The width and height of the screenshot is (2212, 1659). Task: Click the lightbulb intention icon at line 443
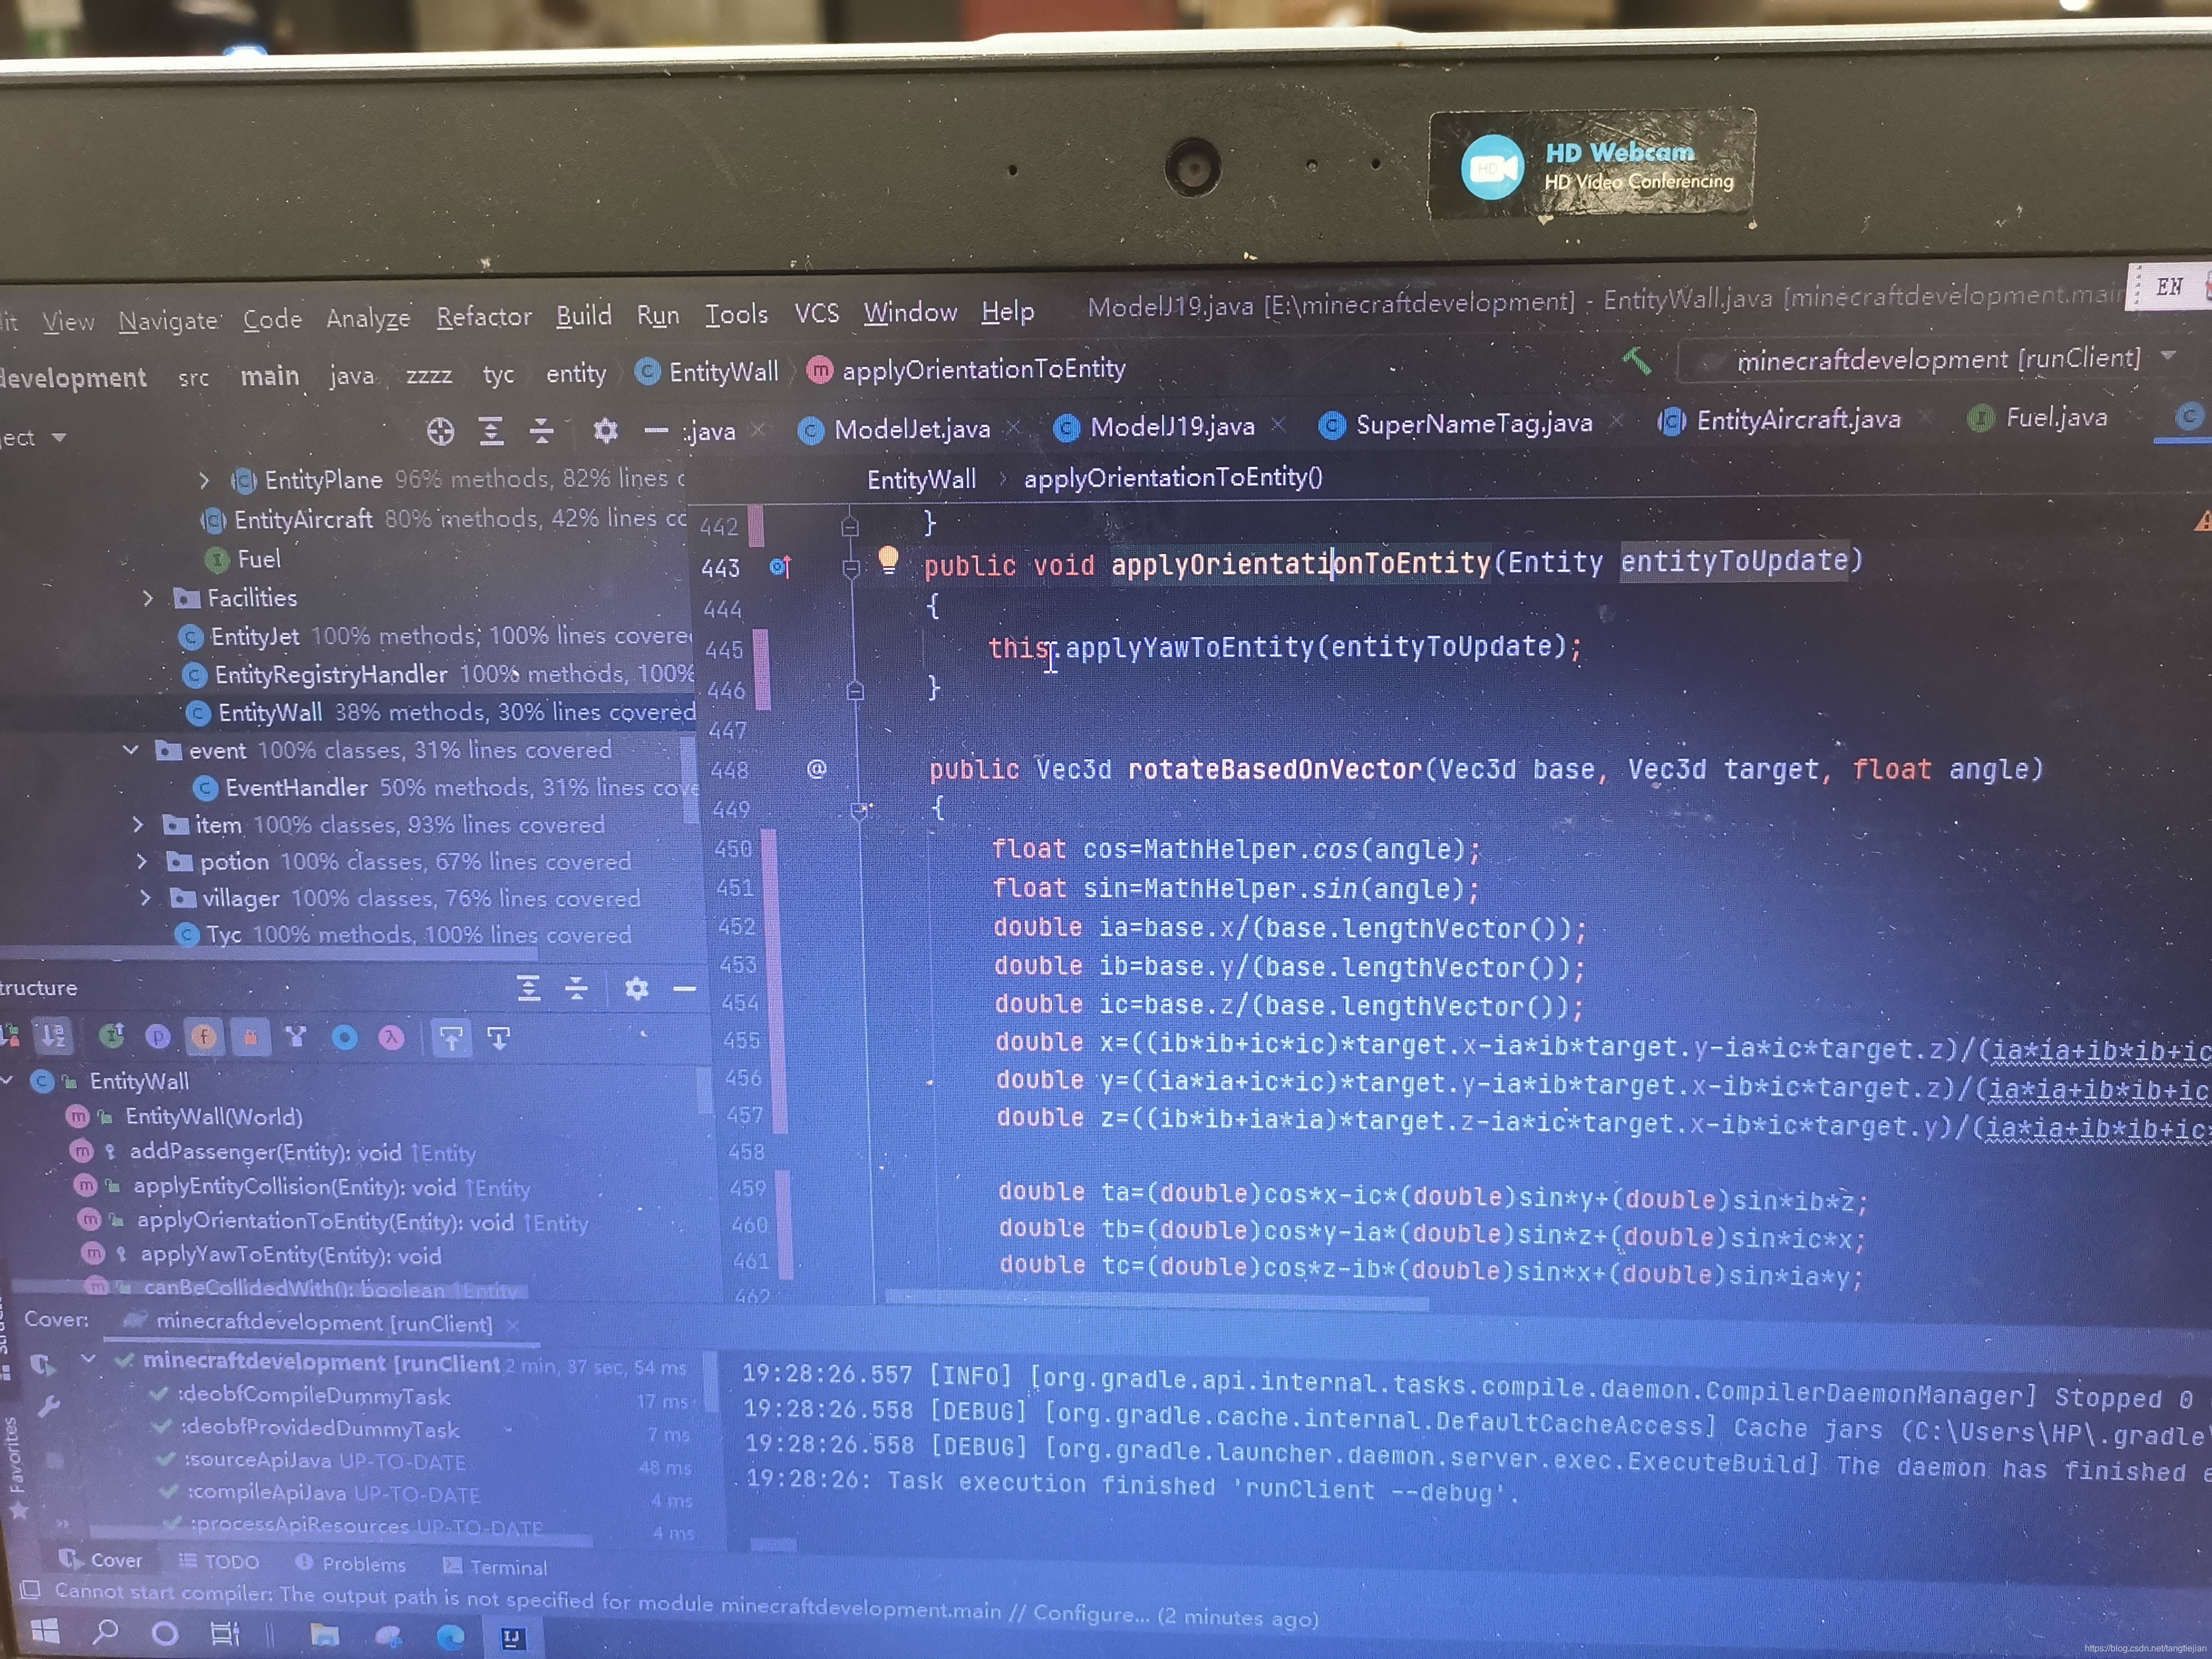click(888, 559)
